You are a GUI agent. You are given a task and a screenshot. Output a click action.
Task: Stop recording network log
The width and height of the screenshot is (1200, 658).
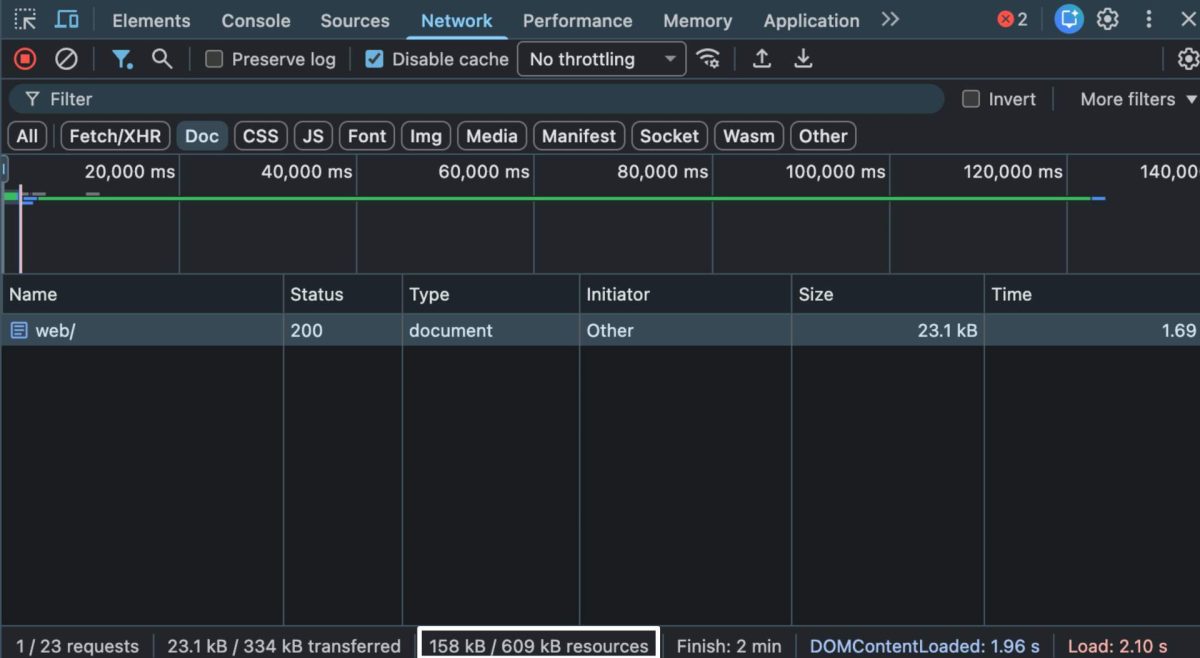click(25, 59)
